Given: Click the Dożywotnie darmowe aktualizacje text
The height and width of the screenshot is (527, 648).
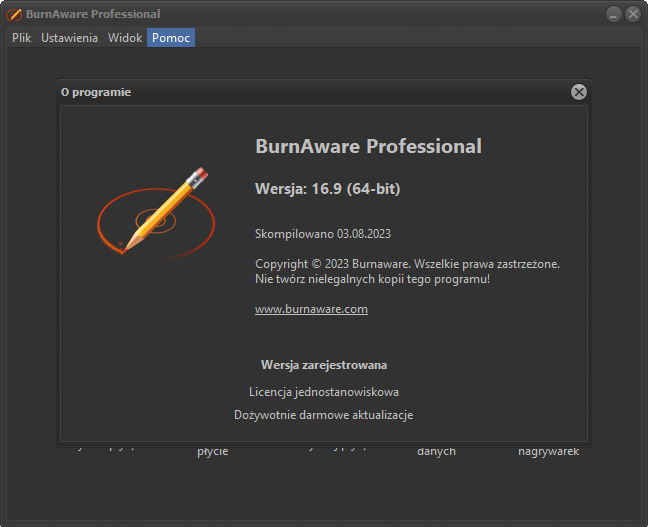Looking at the screenshot, I should click(324, 415).
